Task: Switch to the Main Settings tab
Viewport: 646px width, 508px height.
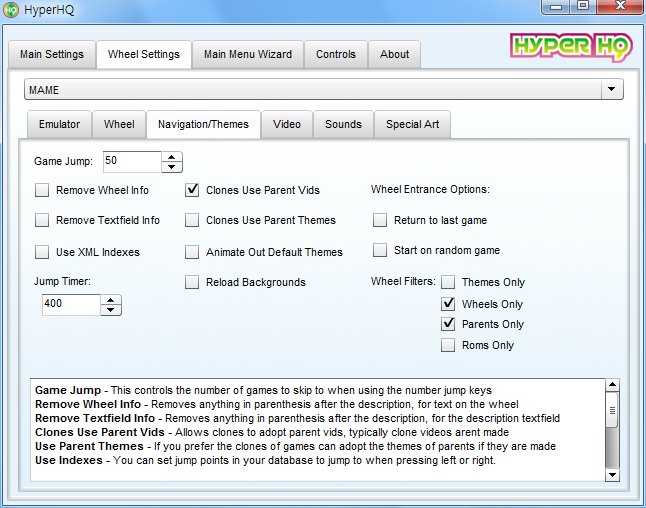Action: point(52,54)
